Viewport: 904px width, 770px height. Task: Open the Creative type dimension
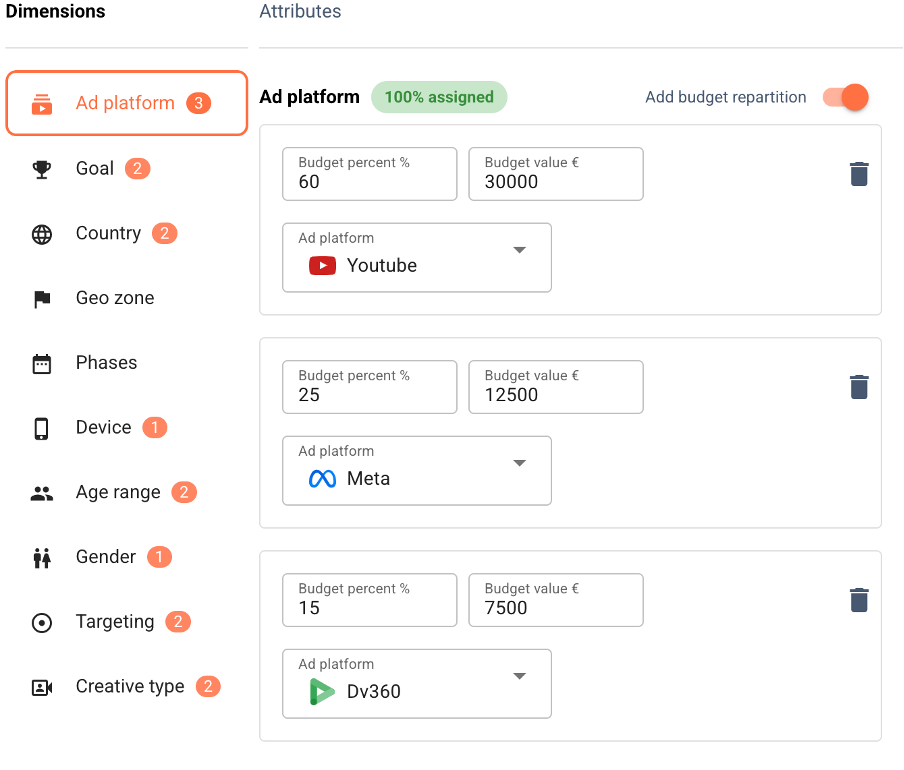coord(130,686)
